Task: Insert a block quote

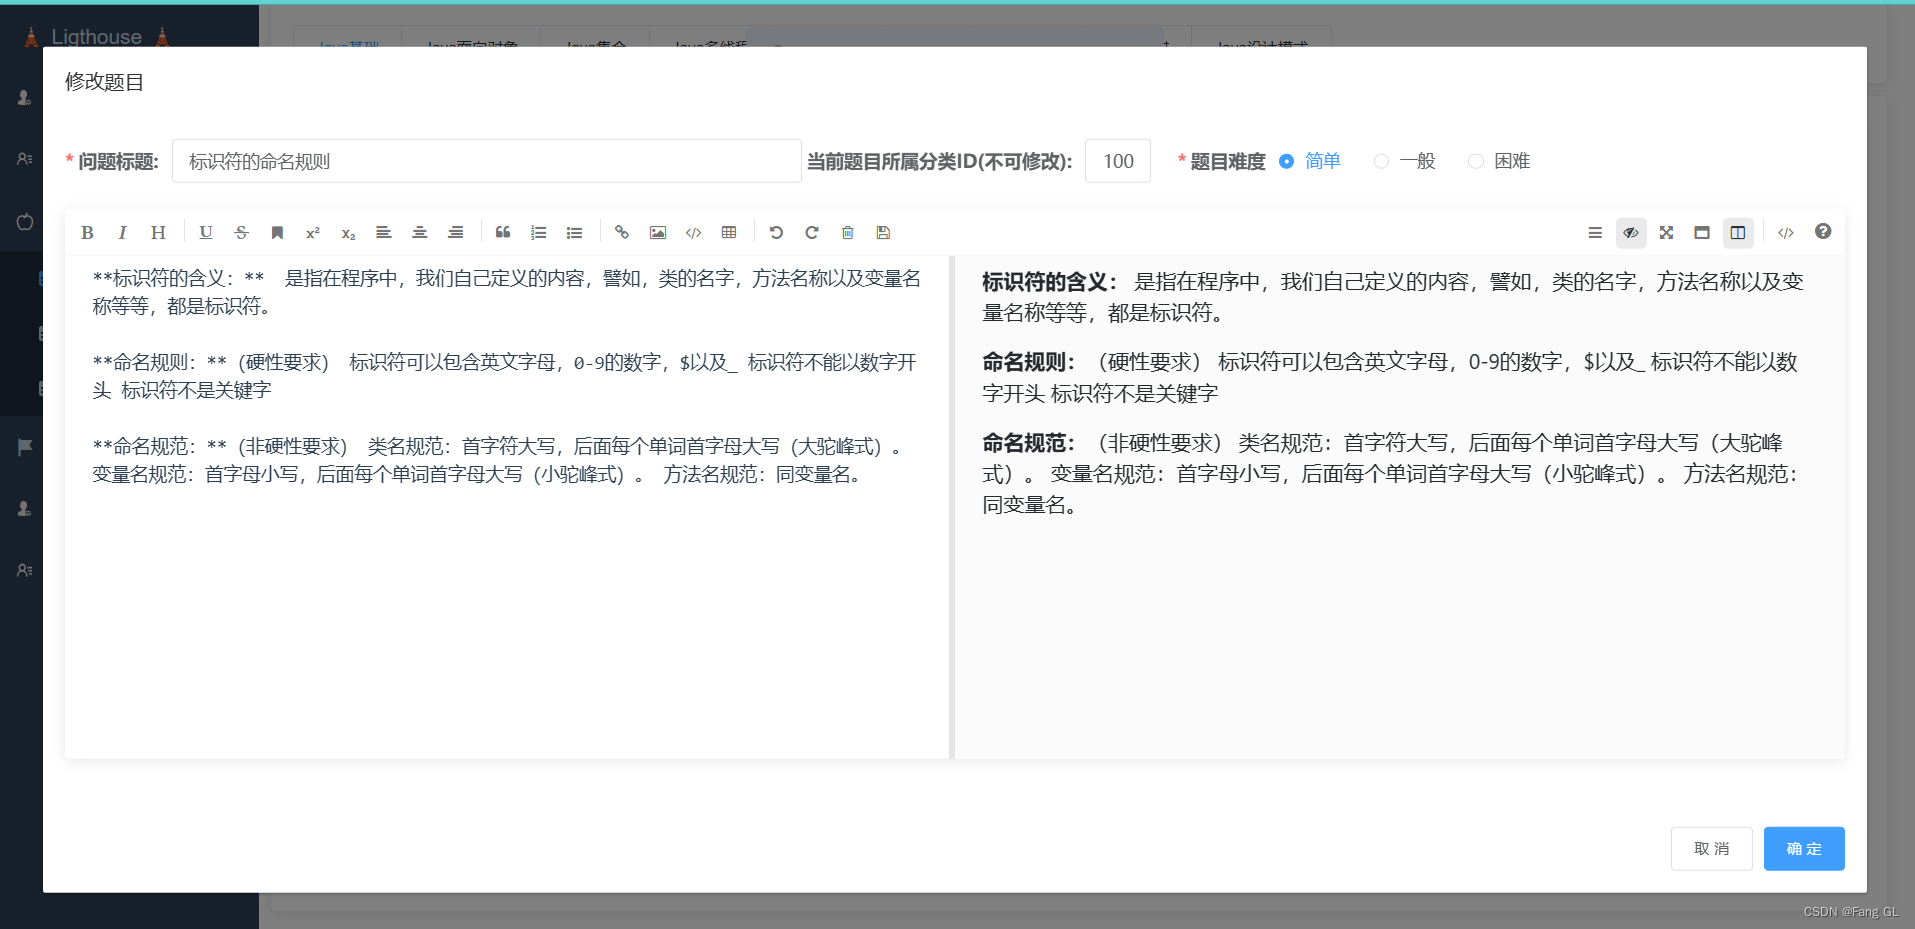Action: pos(503,232)
